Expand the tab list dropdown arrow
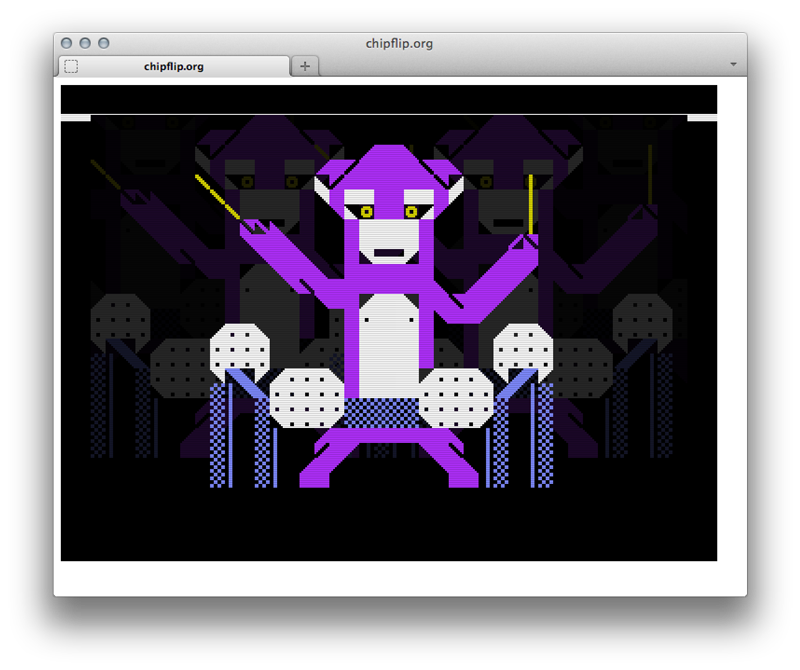The width and height of the screenshot is (800, 670). pos(733,64)
